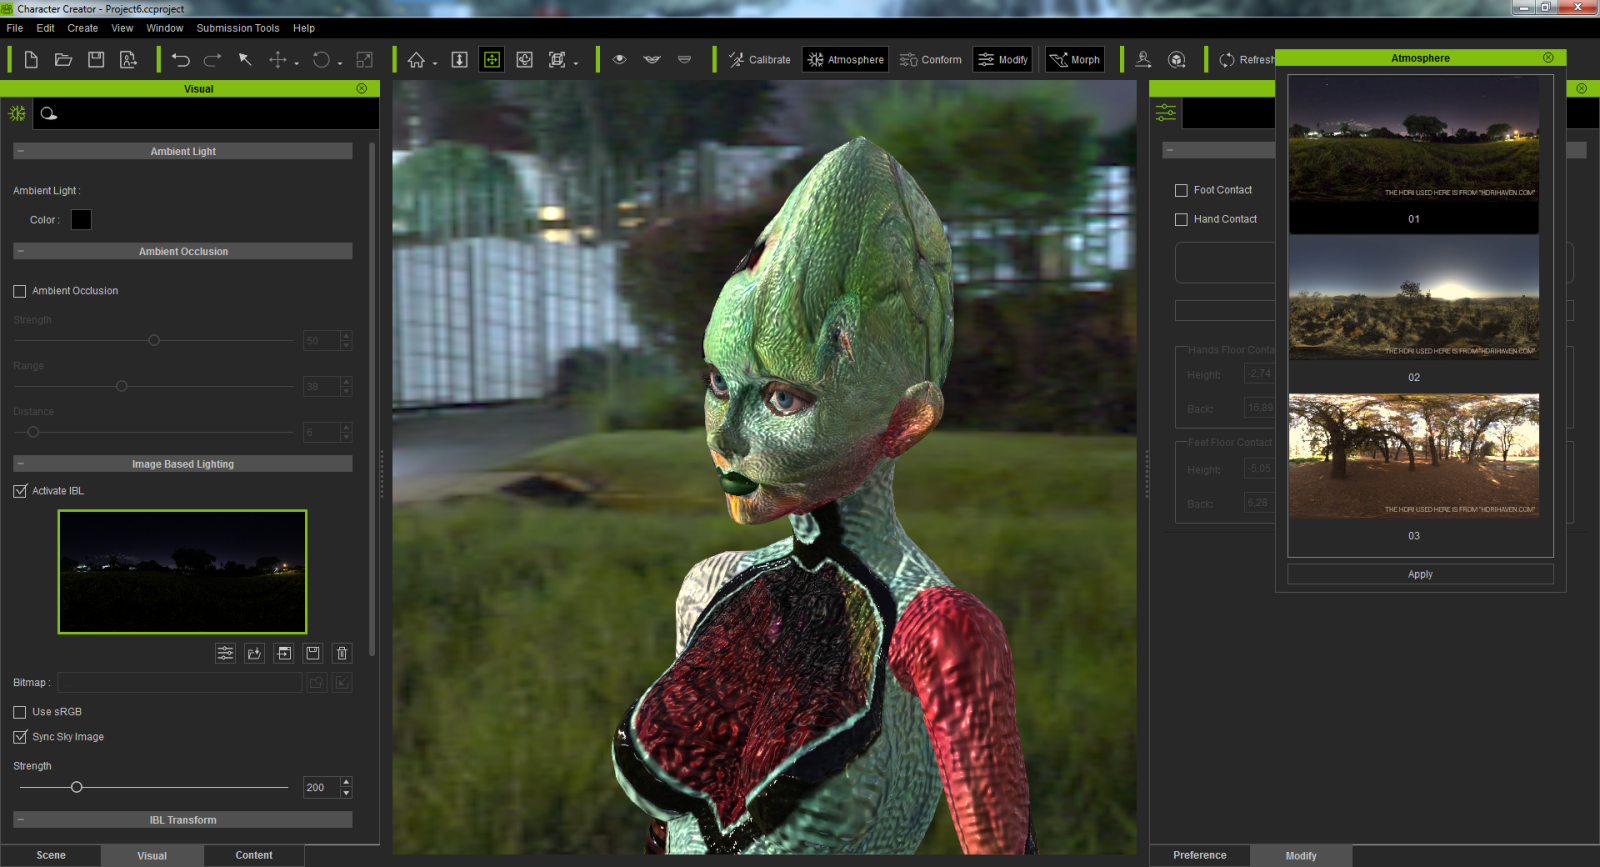
Task: Select the arrow selection tool
Action: click(x=245, y=60)
